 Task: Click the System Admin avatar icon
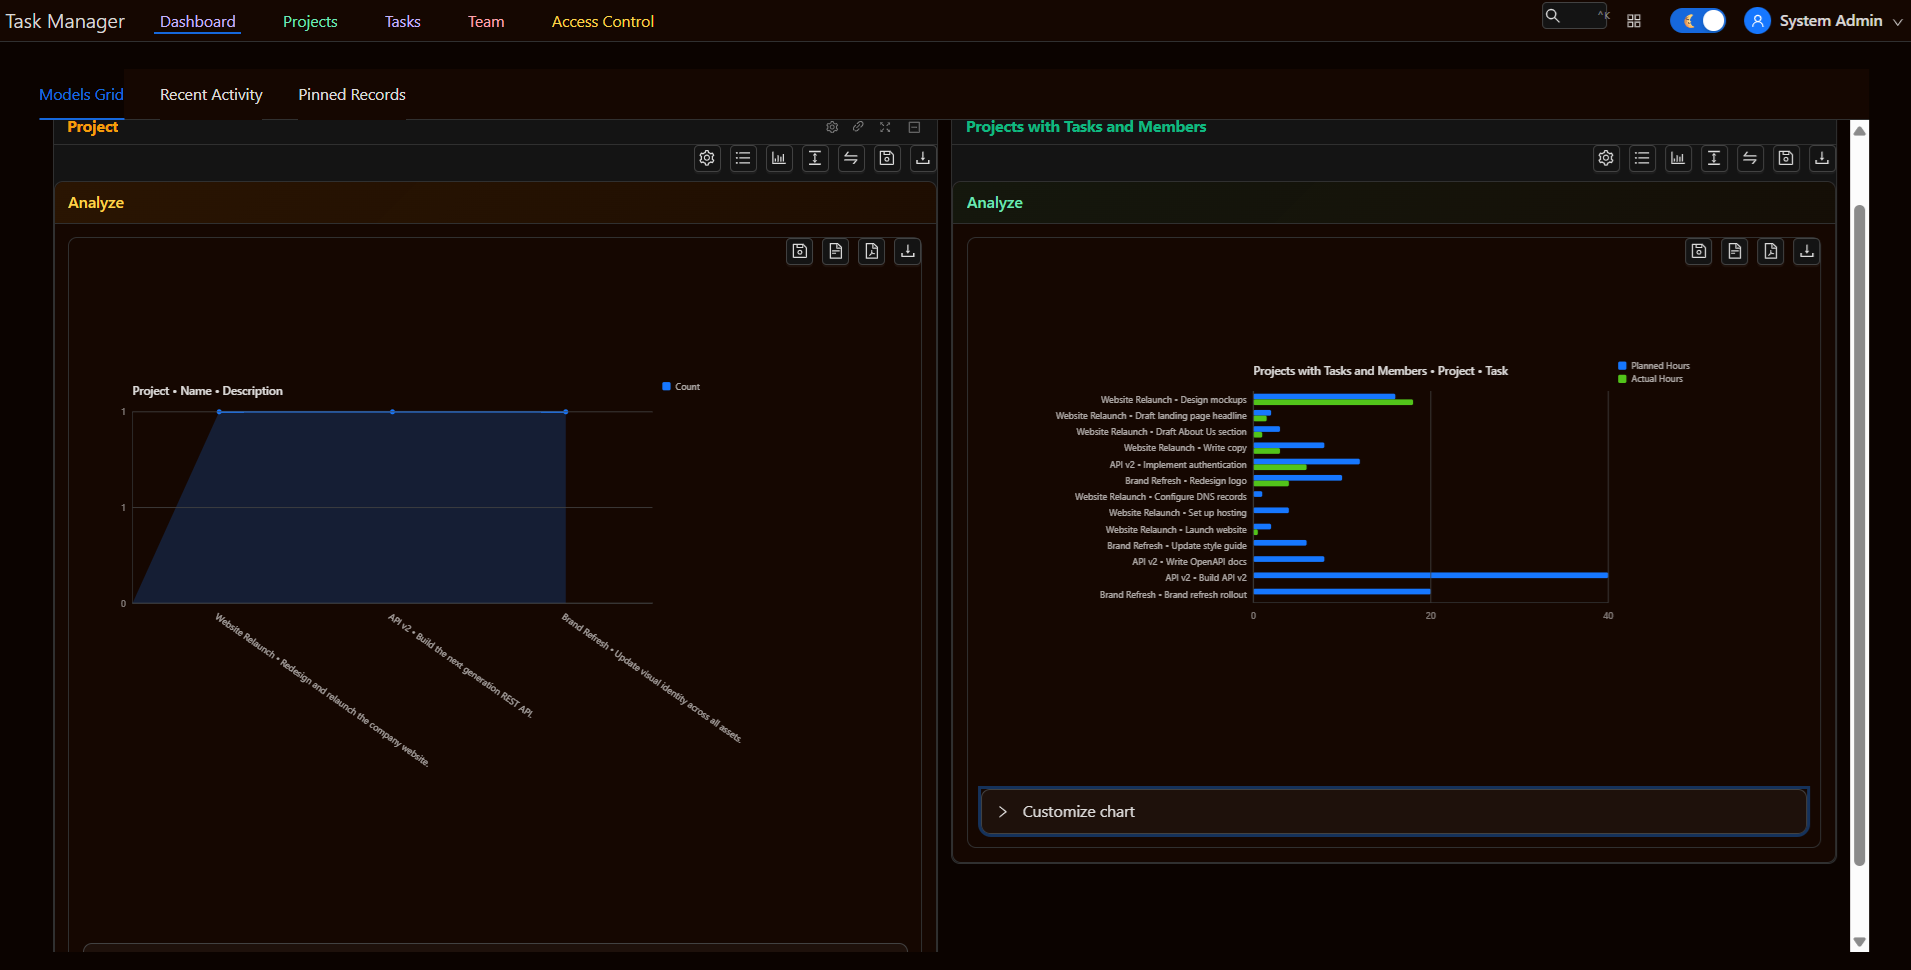[x=1757, y=21]
